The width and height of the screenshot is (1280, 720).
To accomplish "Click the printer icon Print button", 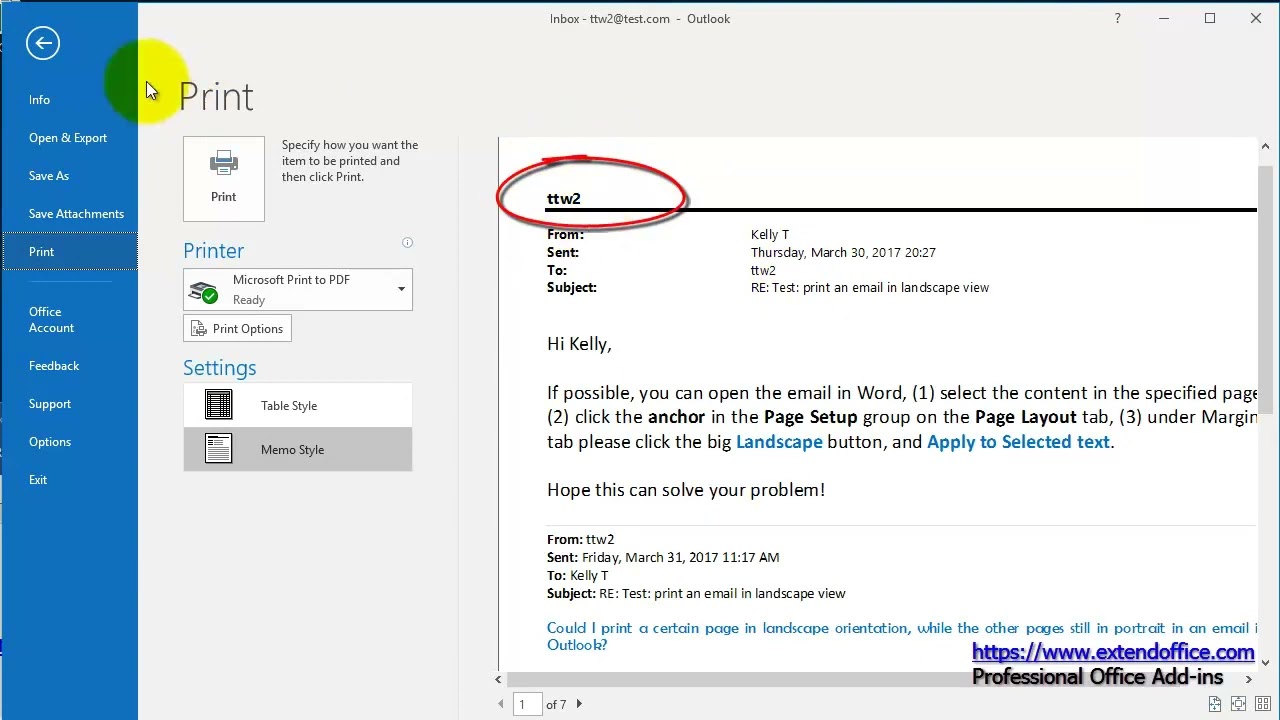I will (224, 178).
